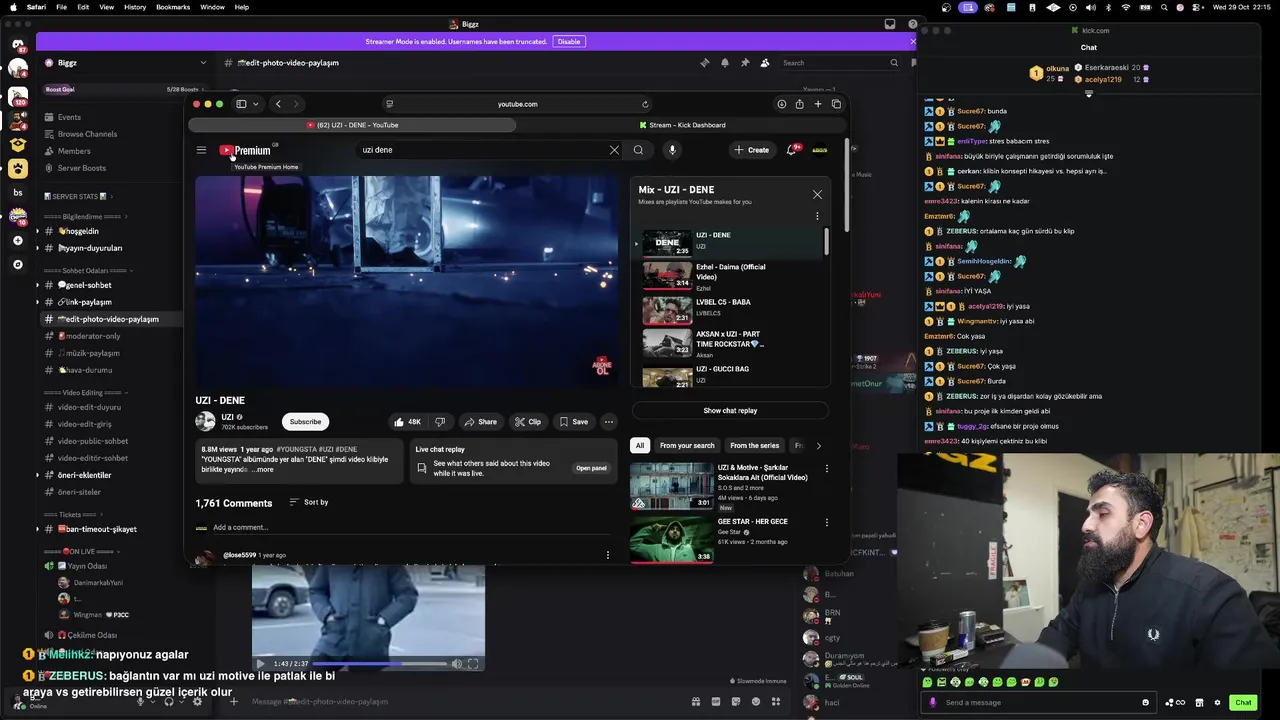Click the Add a comment field
The image size is (1280, 720).
pos(405,527)
